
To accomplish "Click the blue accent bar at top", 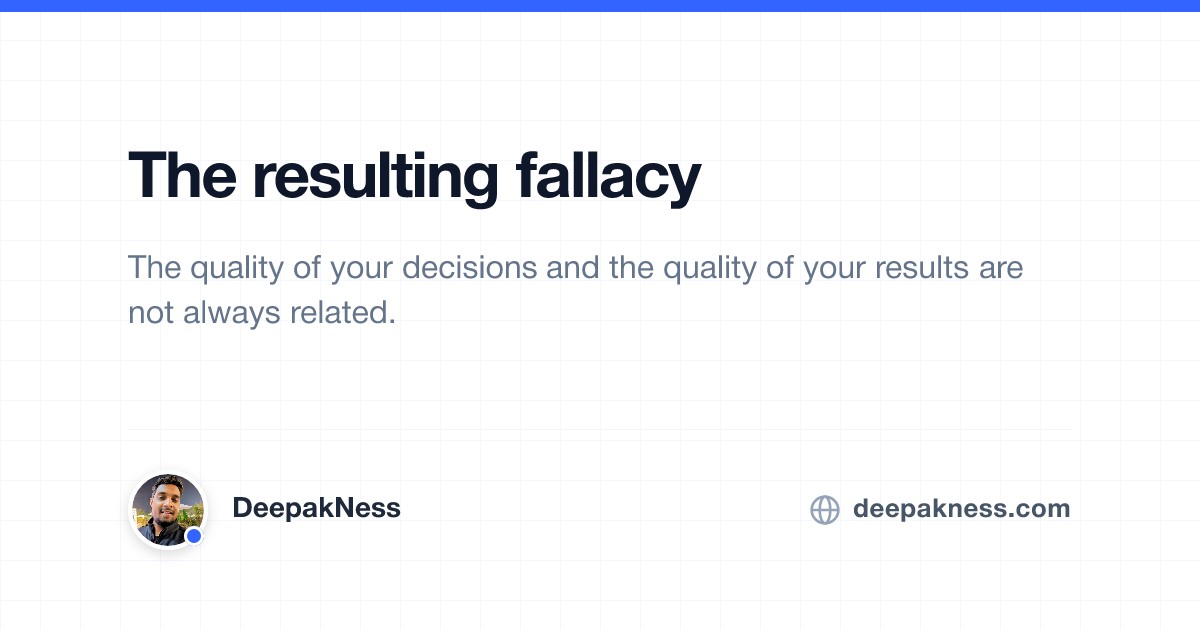I will [x=600, y=6].
